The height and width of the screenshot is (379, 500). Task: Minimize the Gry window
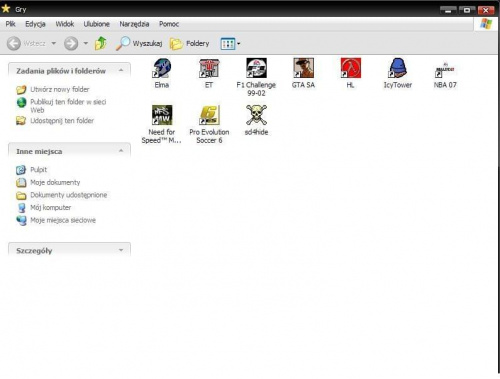448,10
